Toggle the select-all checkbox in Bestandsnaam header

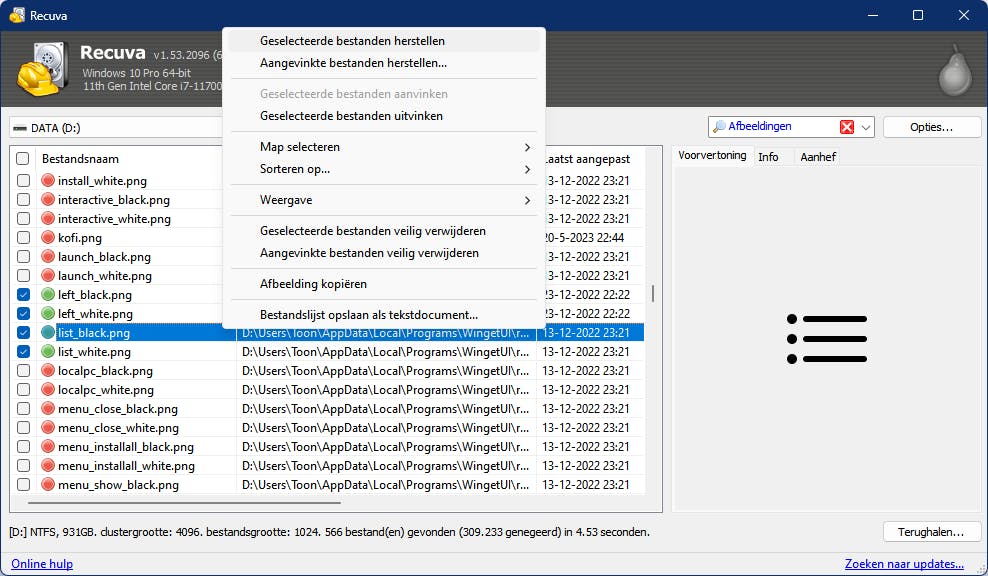pos(23,159)
